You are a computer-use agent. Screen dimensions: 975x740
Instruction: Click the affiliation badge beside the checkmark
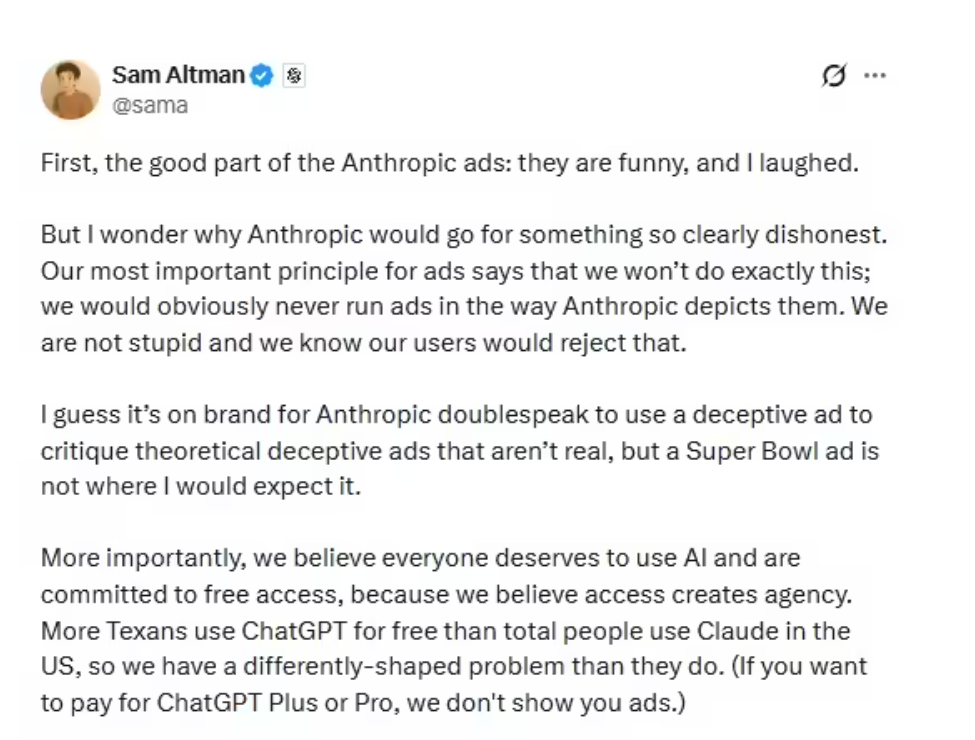tap(295, 74)
